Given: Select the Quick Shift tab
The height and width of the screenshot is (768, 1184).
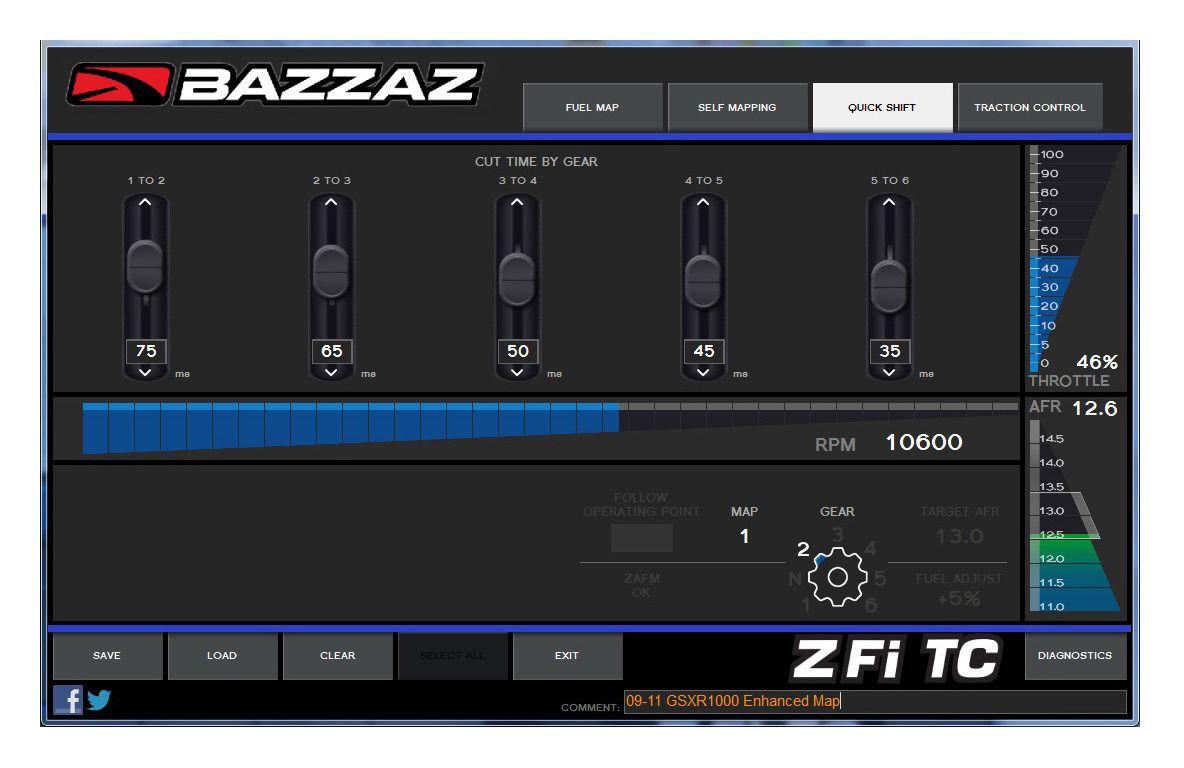Looking at the screenshot, I should pos(883,107).
